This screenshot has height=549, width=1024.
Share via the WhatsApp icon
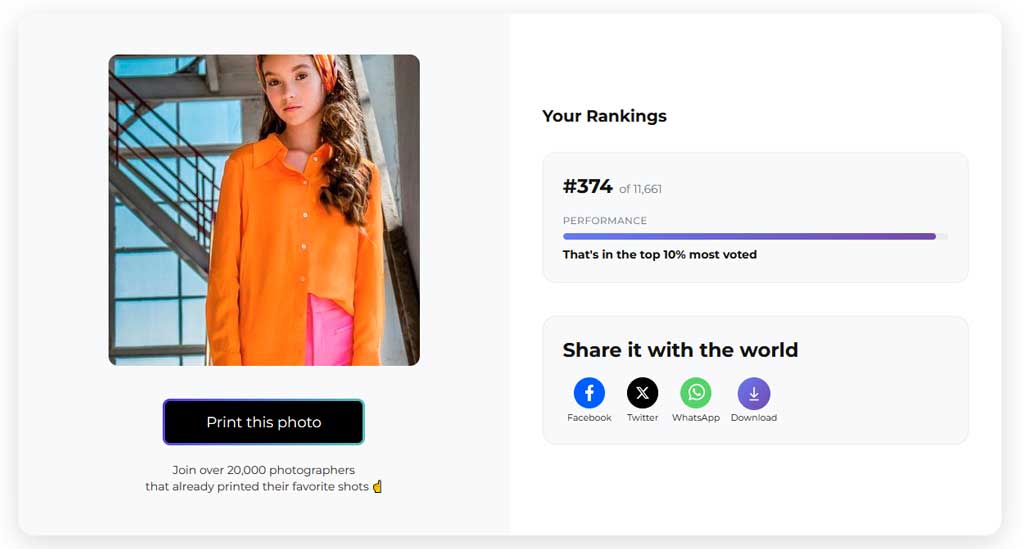tap(696, 393)
